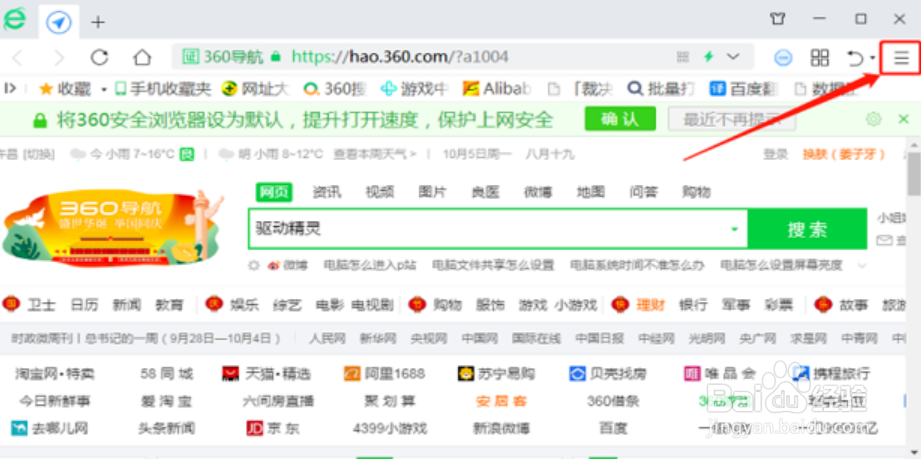Click the green lightning speed-mode icon

(x=709, y=56)
